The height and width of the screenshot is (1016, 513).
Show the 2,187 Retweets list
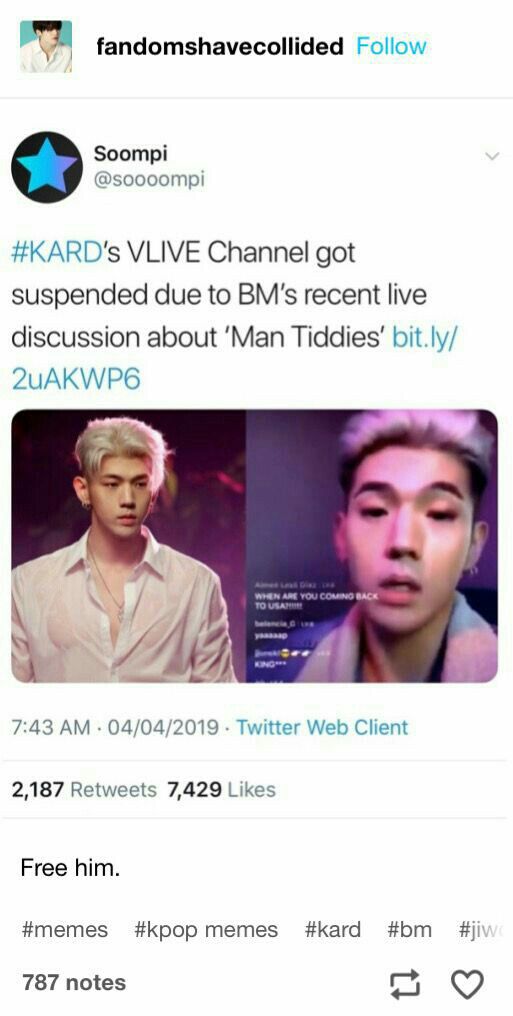pyautogui.click(x=84, y=789)
